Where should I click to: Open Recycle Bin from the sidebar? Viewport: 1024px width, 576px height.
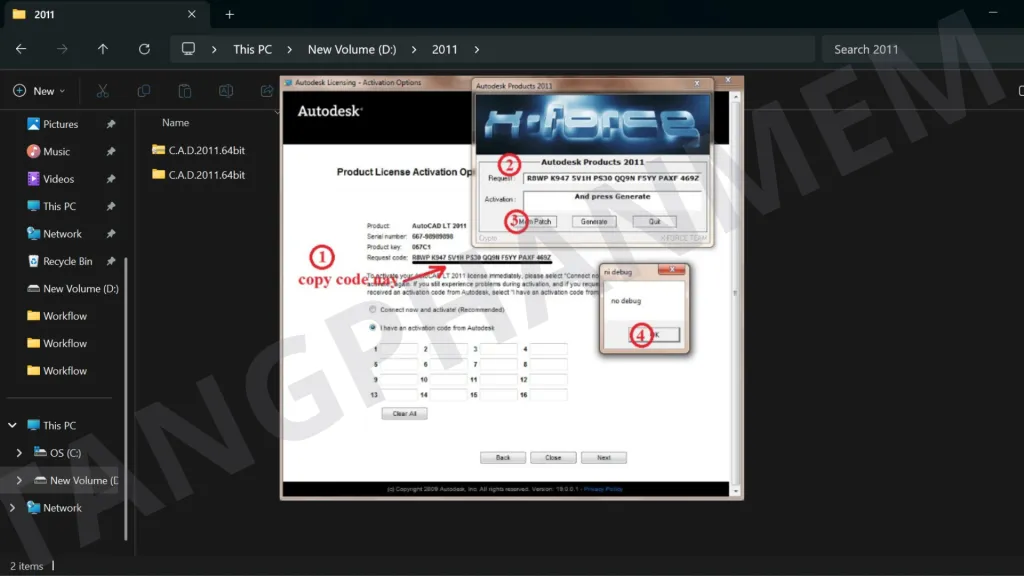coord(67,261)
